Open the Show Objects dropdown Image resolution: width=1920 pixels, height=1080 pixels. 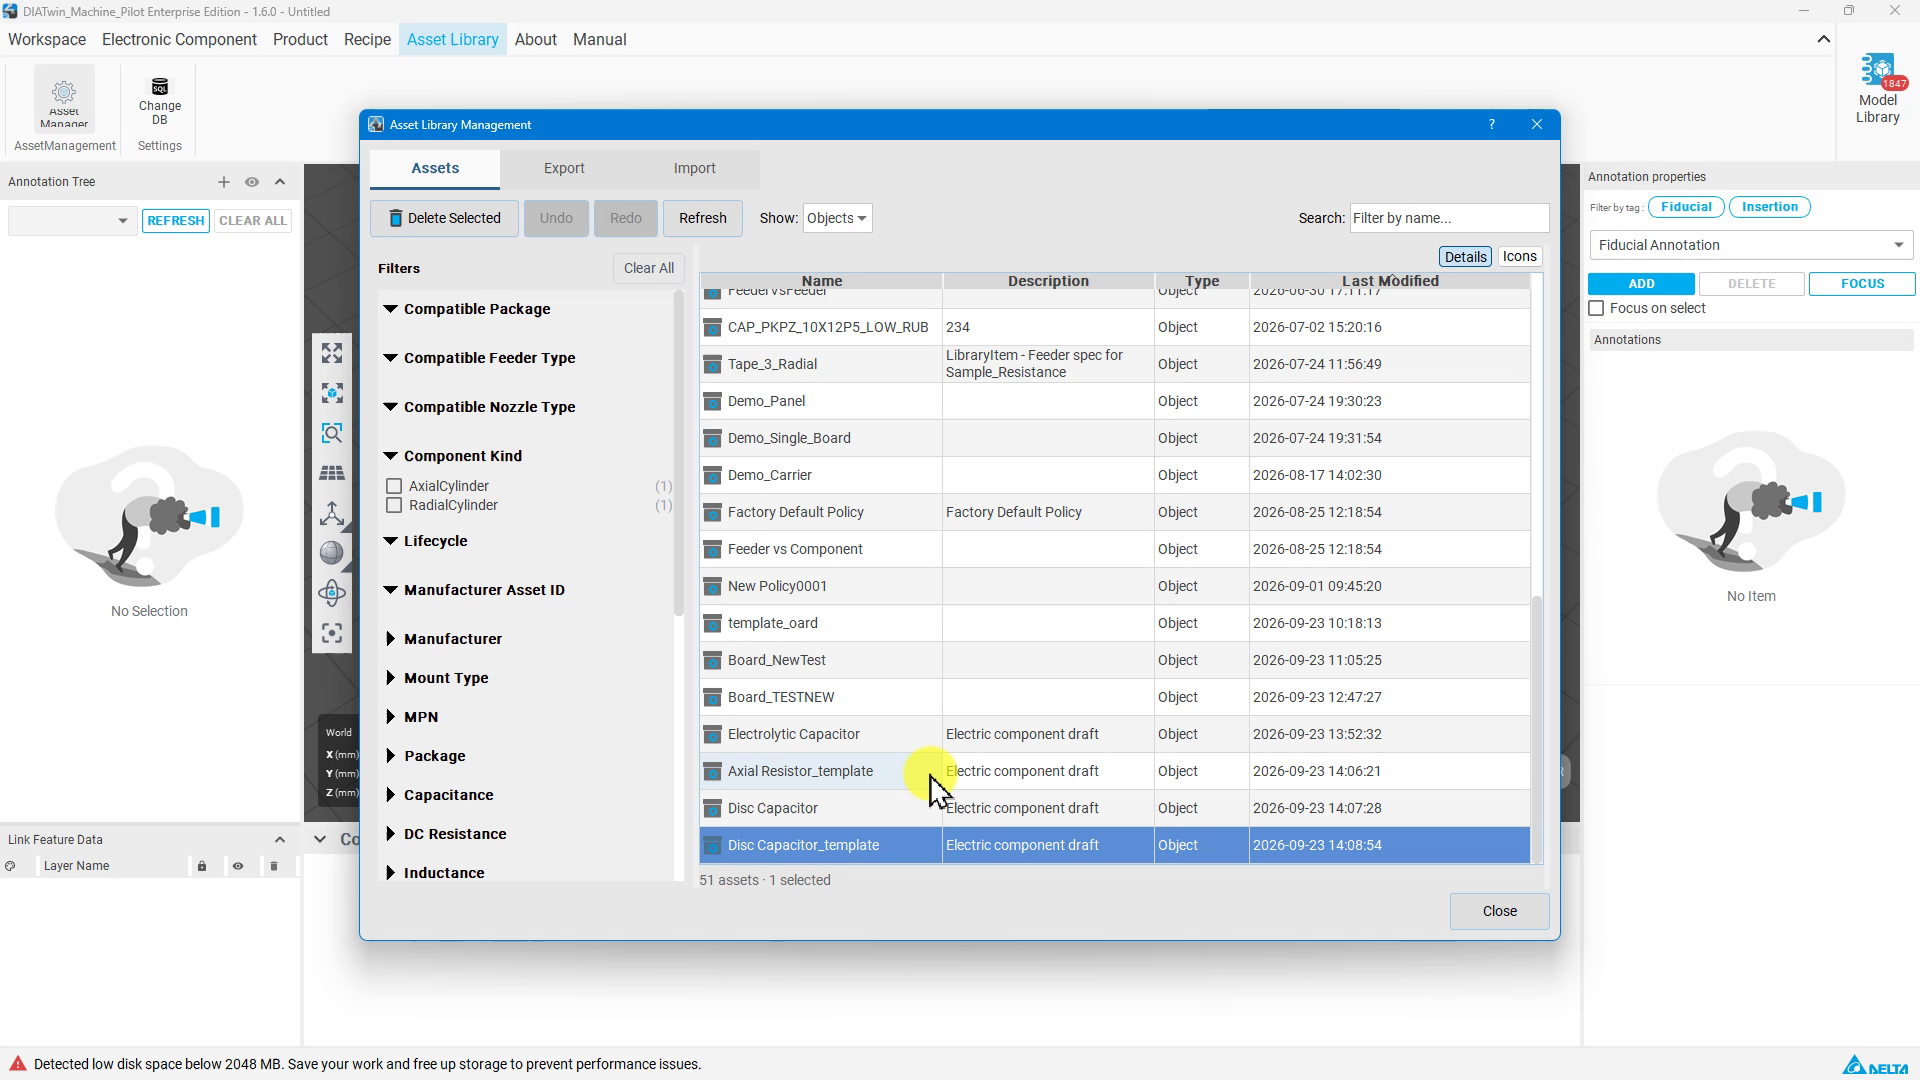837,218
